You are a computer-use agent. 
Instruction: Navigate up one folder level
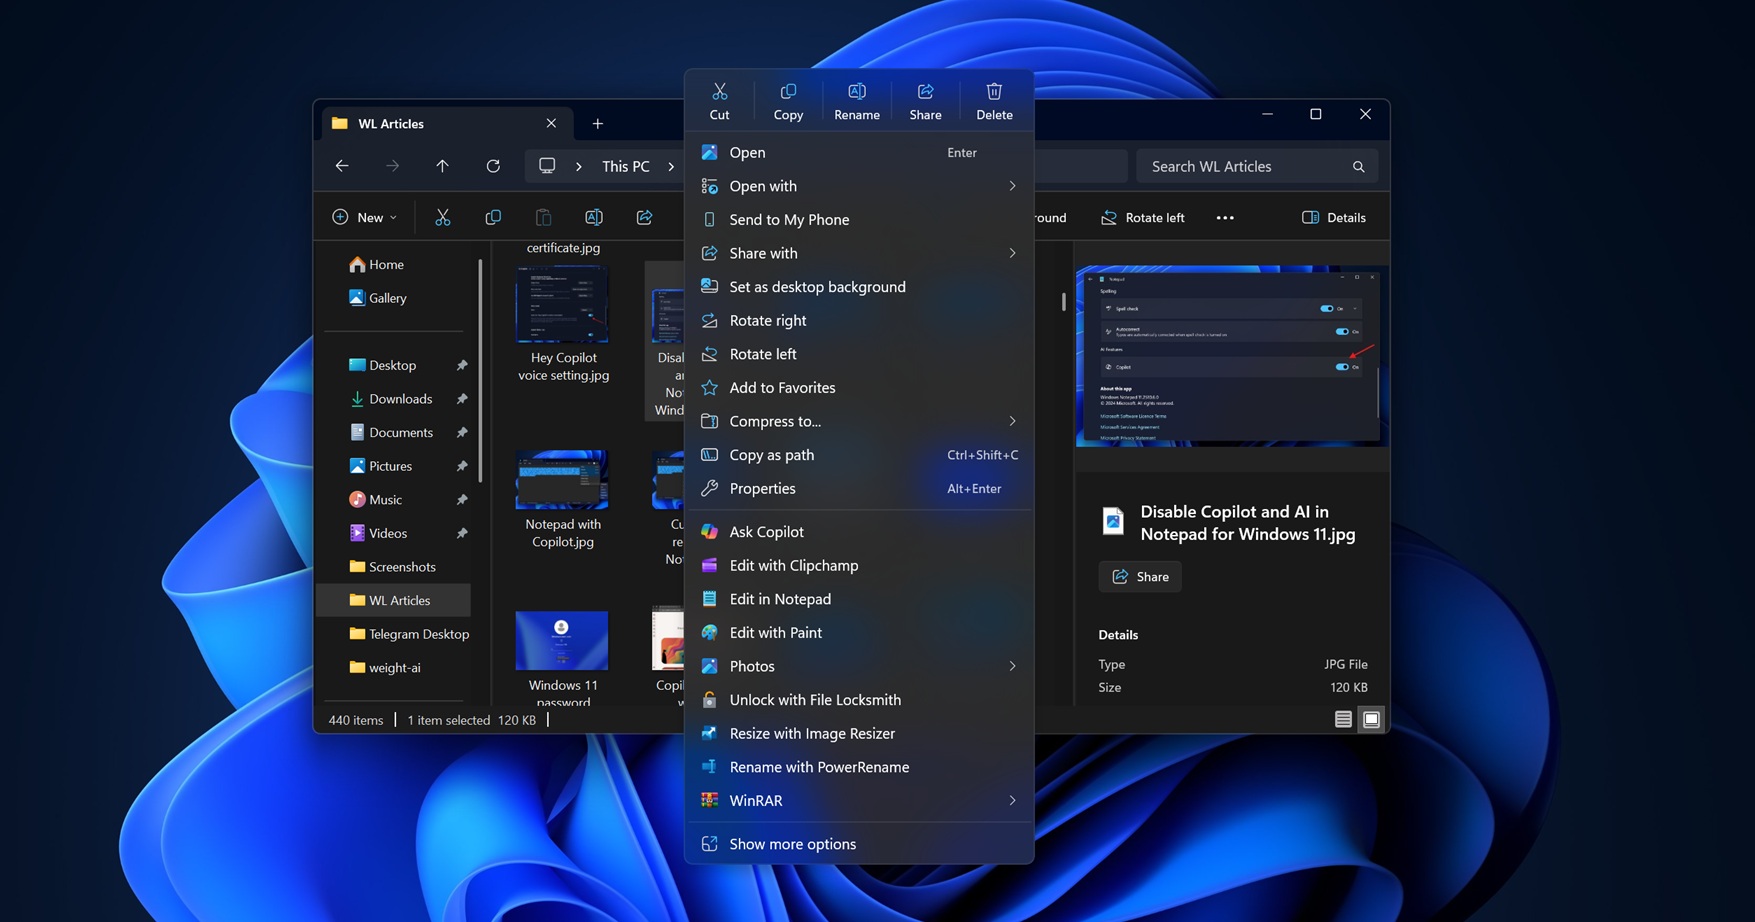[442, 166]
